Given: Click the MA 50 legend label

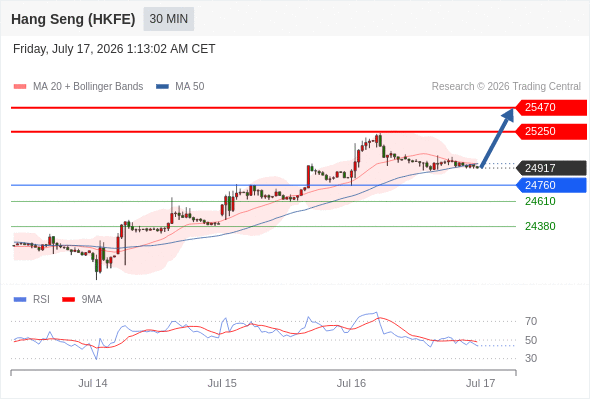Looking at the screenshot, I should pyautogui.click(x=190, y=87).
